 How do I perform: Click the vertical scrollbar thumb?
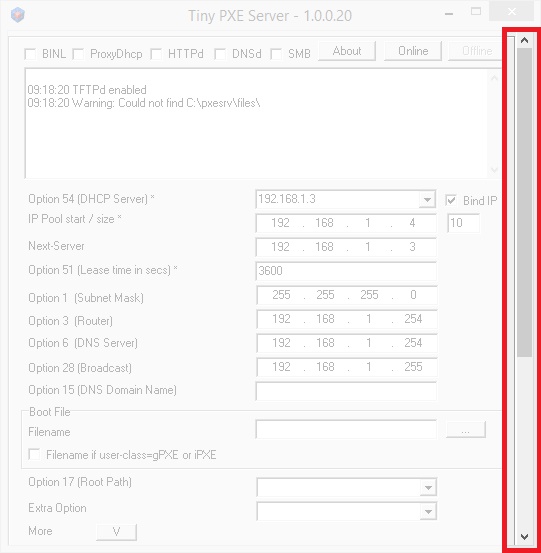[x=524, y=203]
